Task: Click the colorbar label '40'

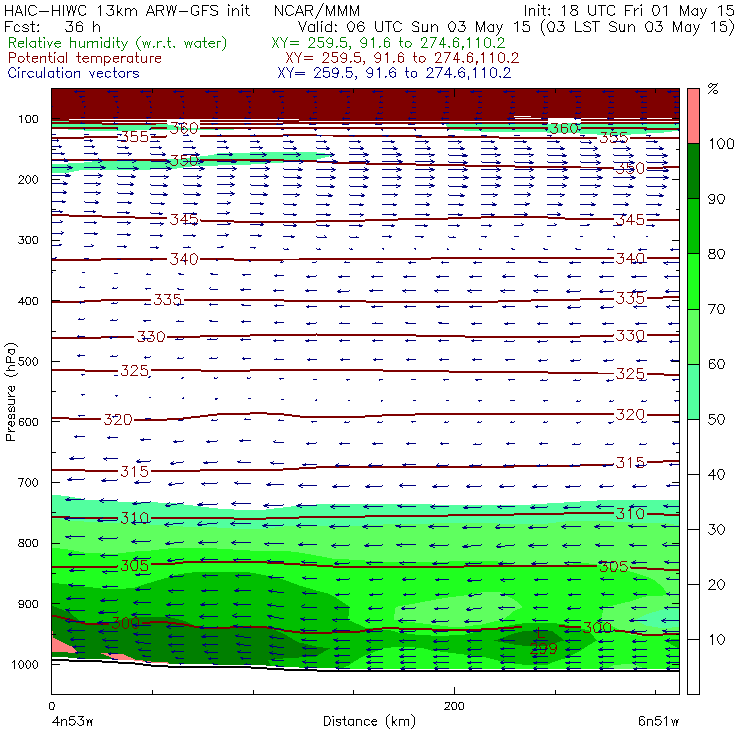Action: coord(716,474)
